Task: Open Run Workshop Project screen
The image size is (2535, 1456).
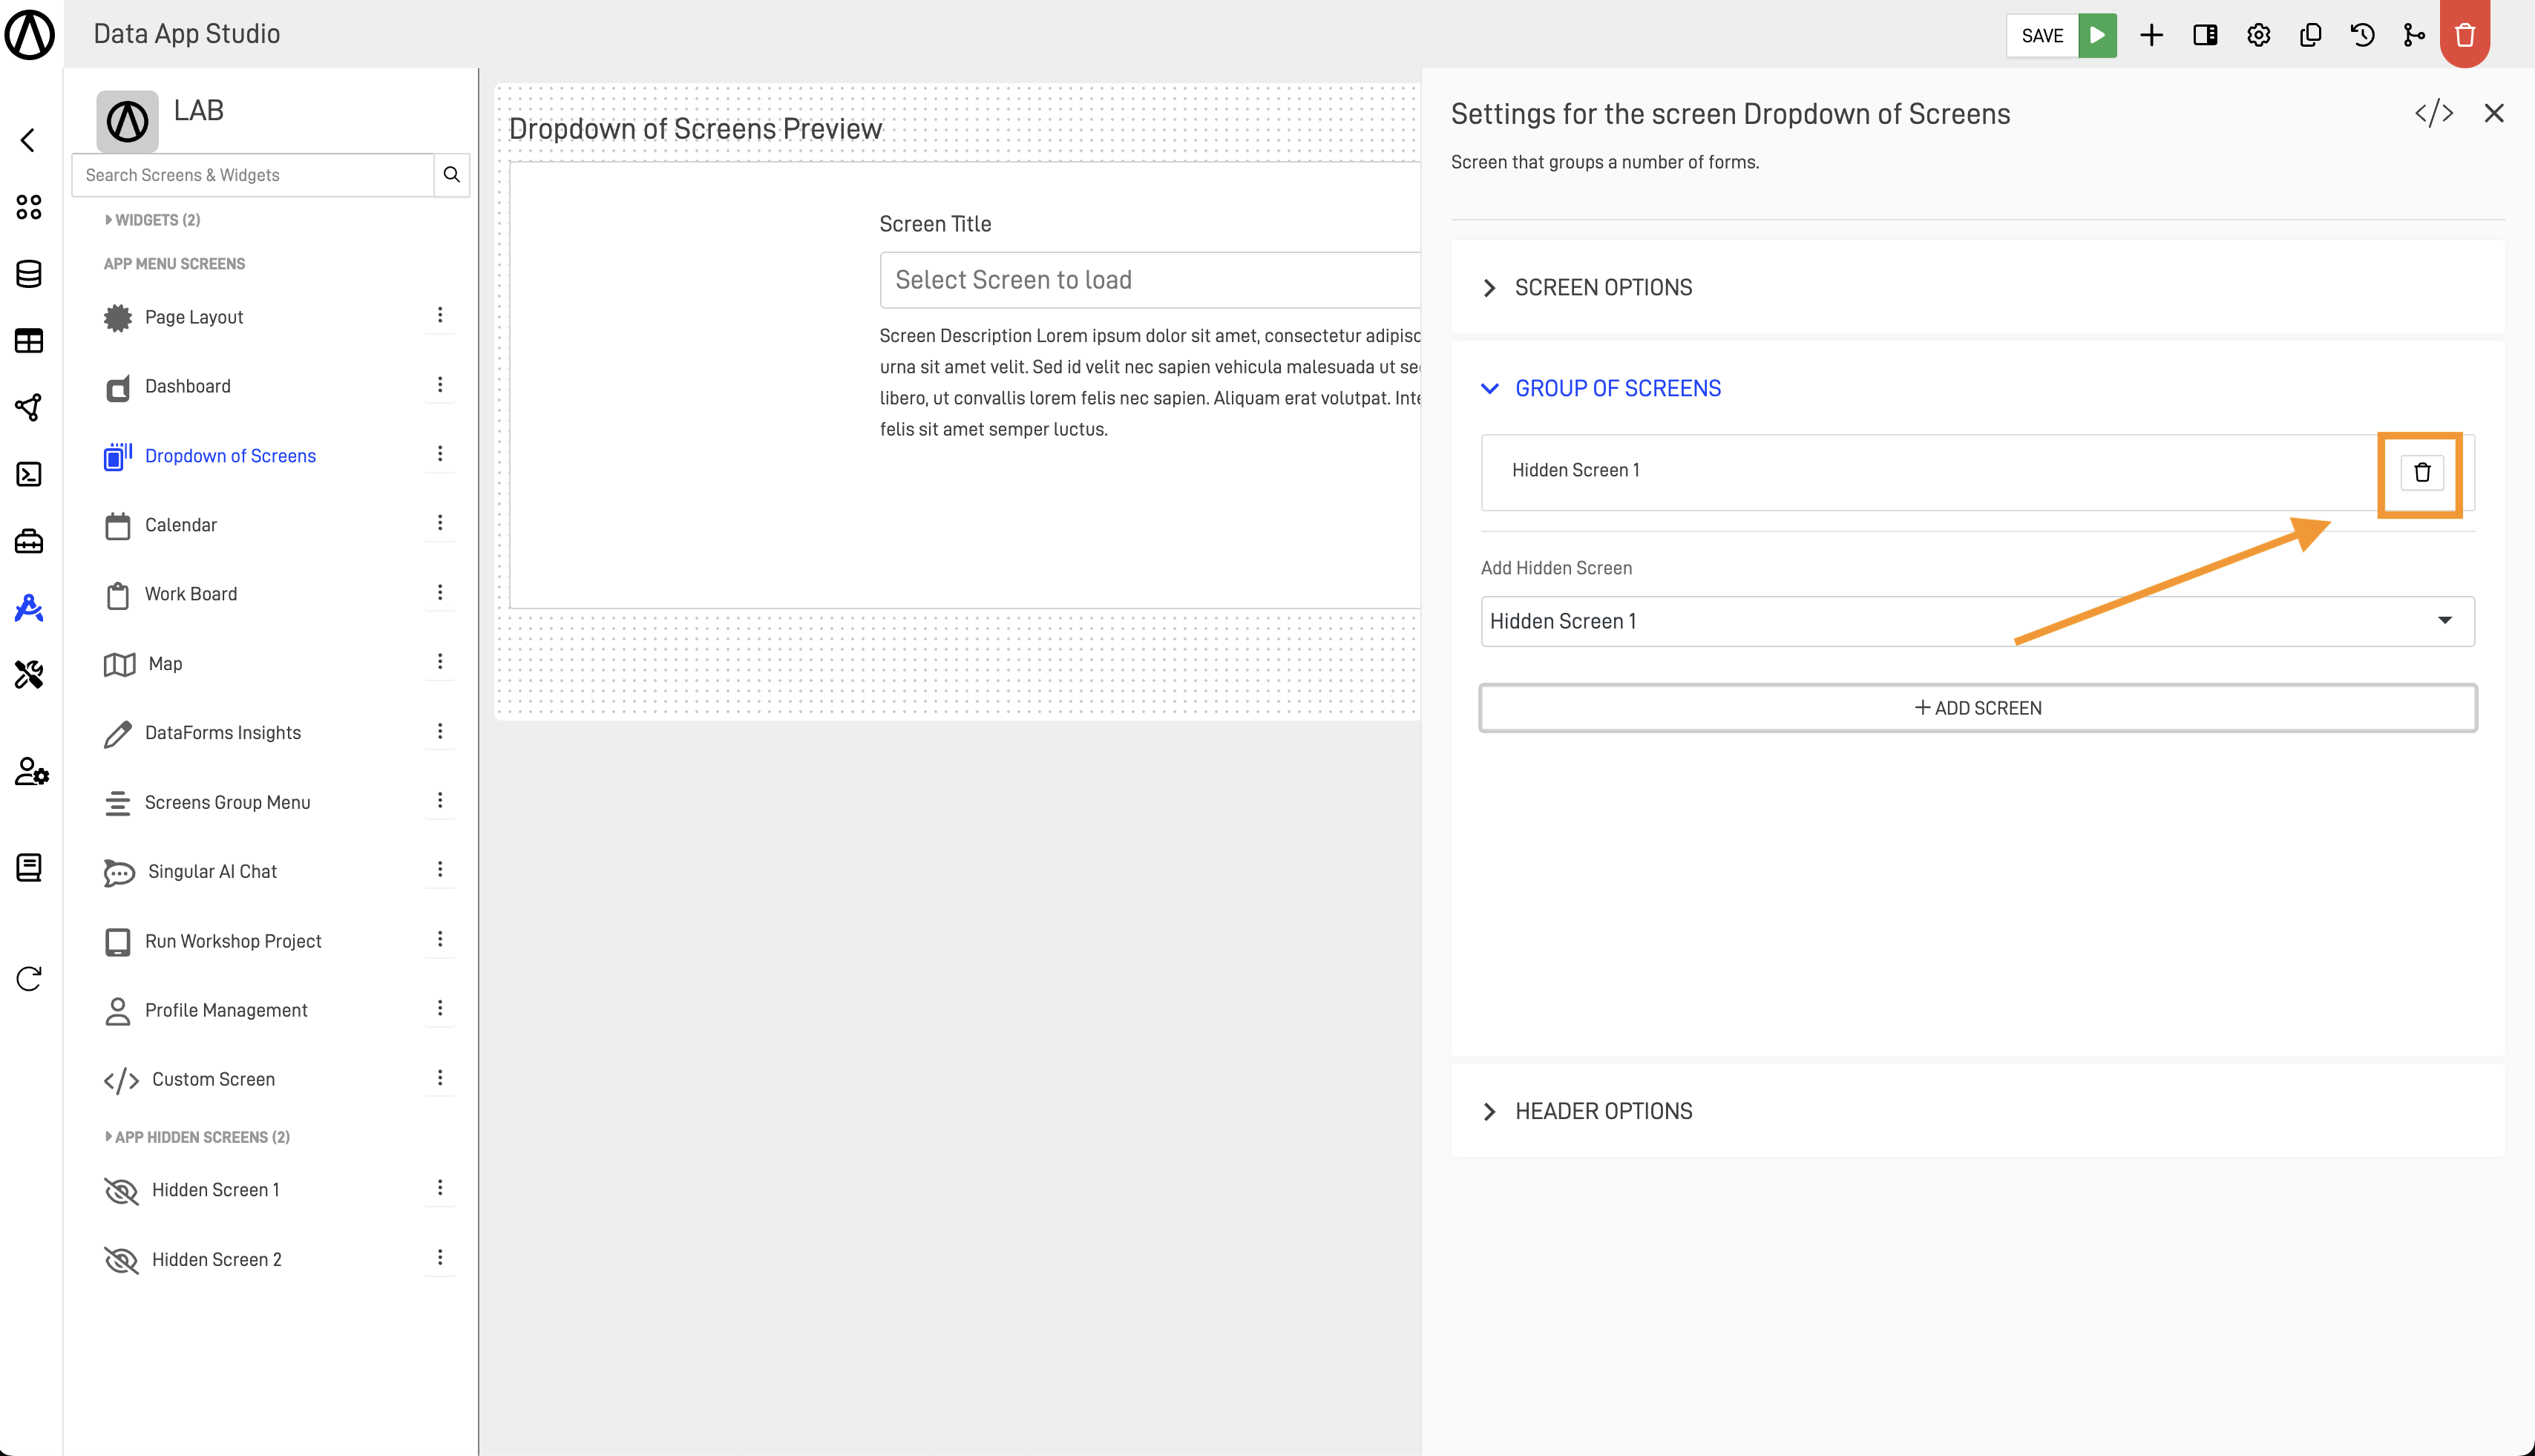Action: pyautogui.click(x=233, y=941)
